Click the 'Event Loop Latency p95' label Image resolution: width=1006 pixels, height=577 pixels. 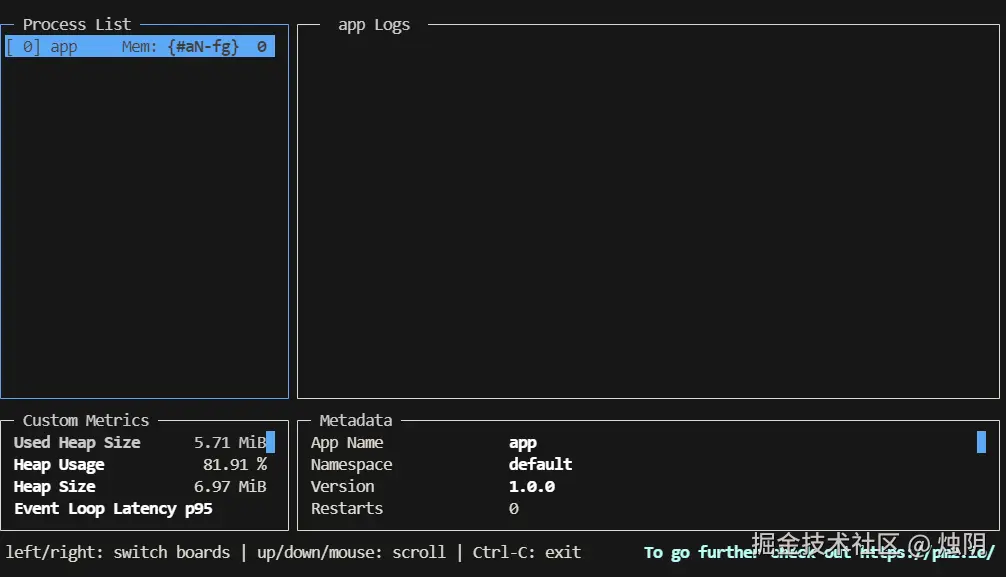click(x=114, y=509)
